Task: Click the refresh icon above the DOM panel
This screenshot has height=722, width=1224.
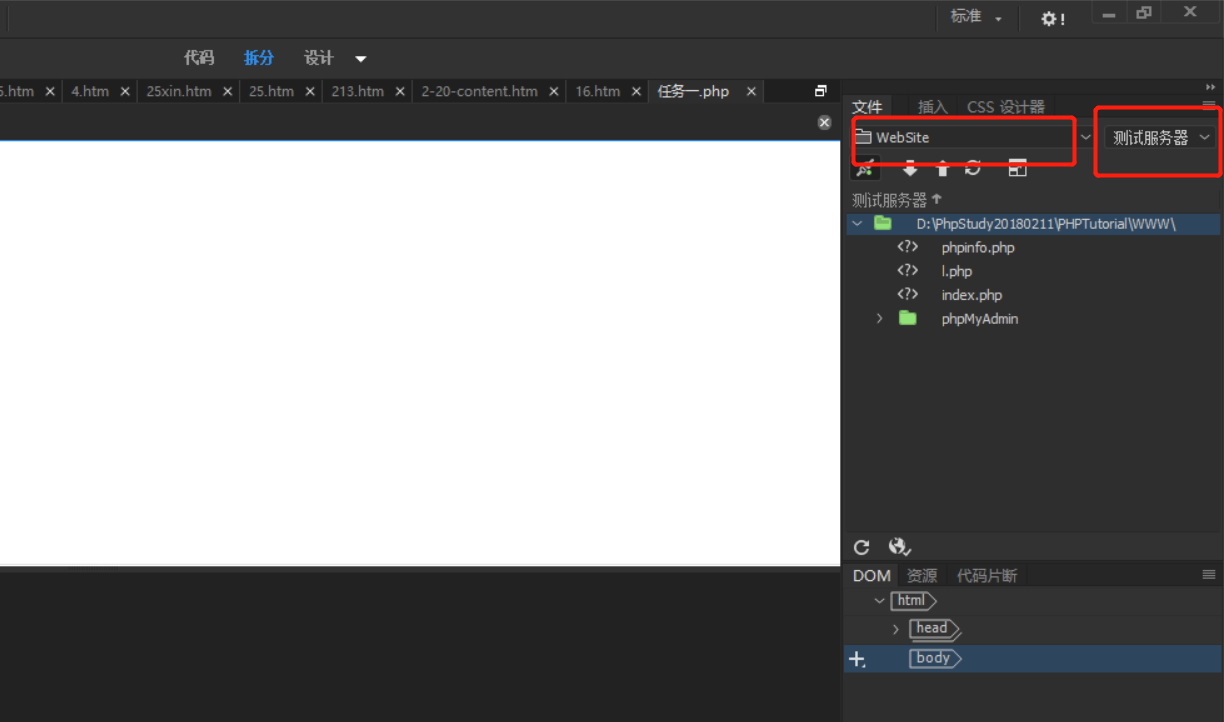Action: pos(861,547)
